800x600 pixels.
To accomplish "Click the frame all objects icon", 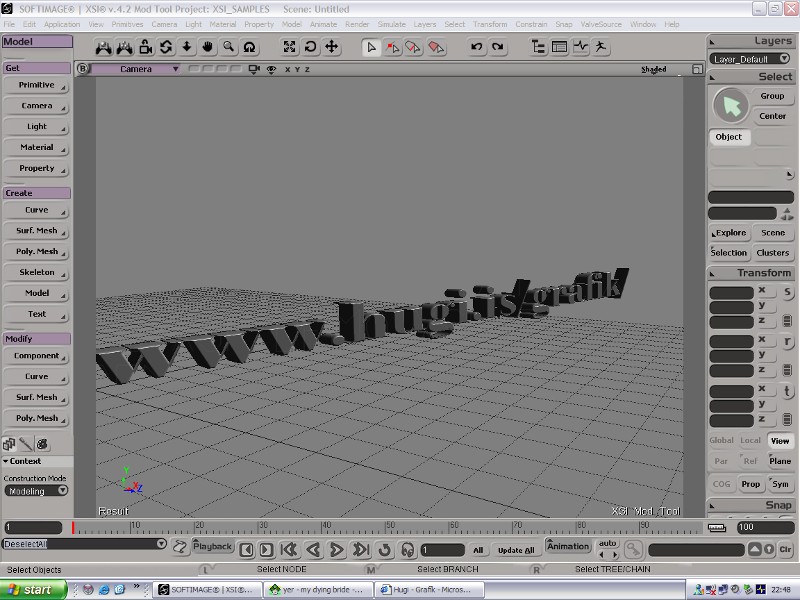I will pyautogui.click(x=289, y=47).
